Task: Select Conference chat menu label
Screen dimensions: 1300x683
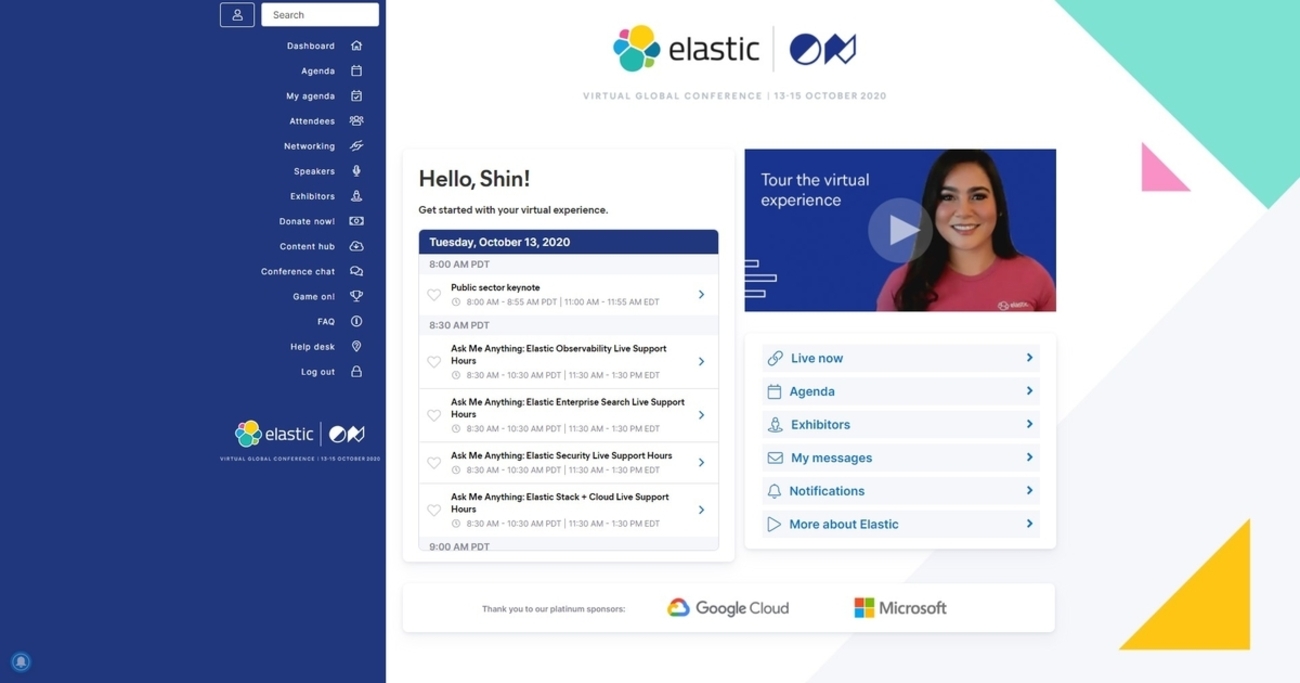Action: (x=298, y=271)
